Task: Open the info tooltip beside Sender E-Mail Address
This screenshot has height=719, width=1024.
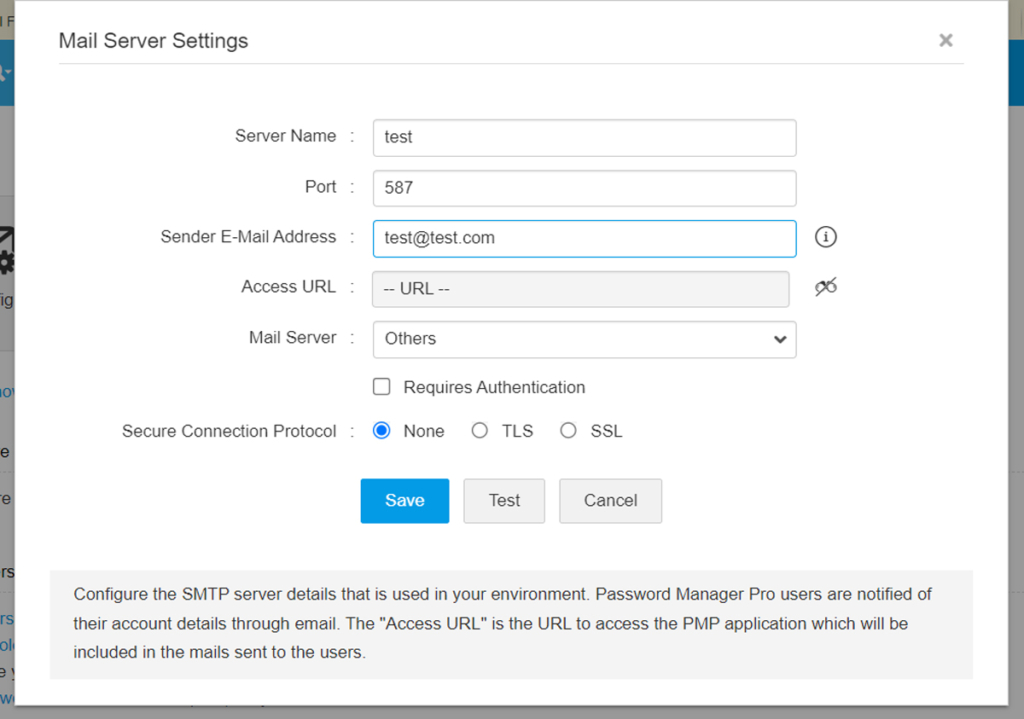Action: pyautogui.click(x=825, y=237)
